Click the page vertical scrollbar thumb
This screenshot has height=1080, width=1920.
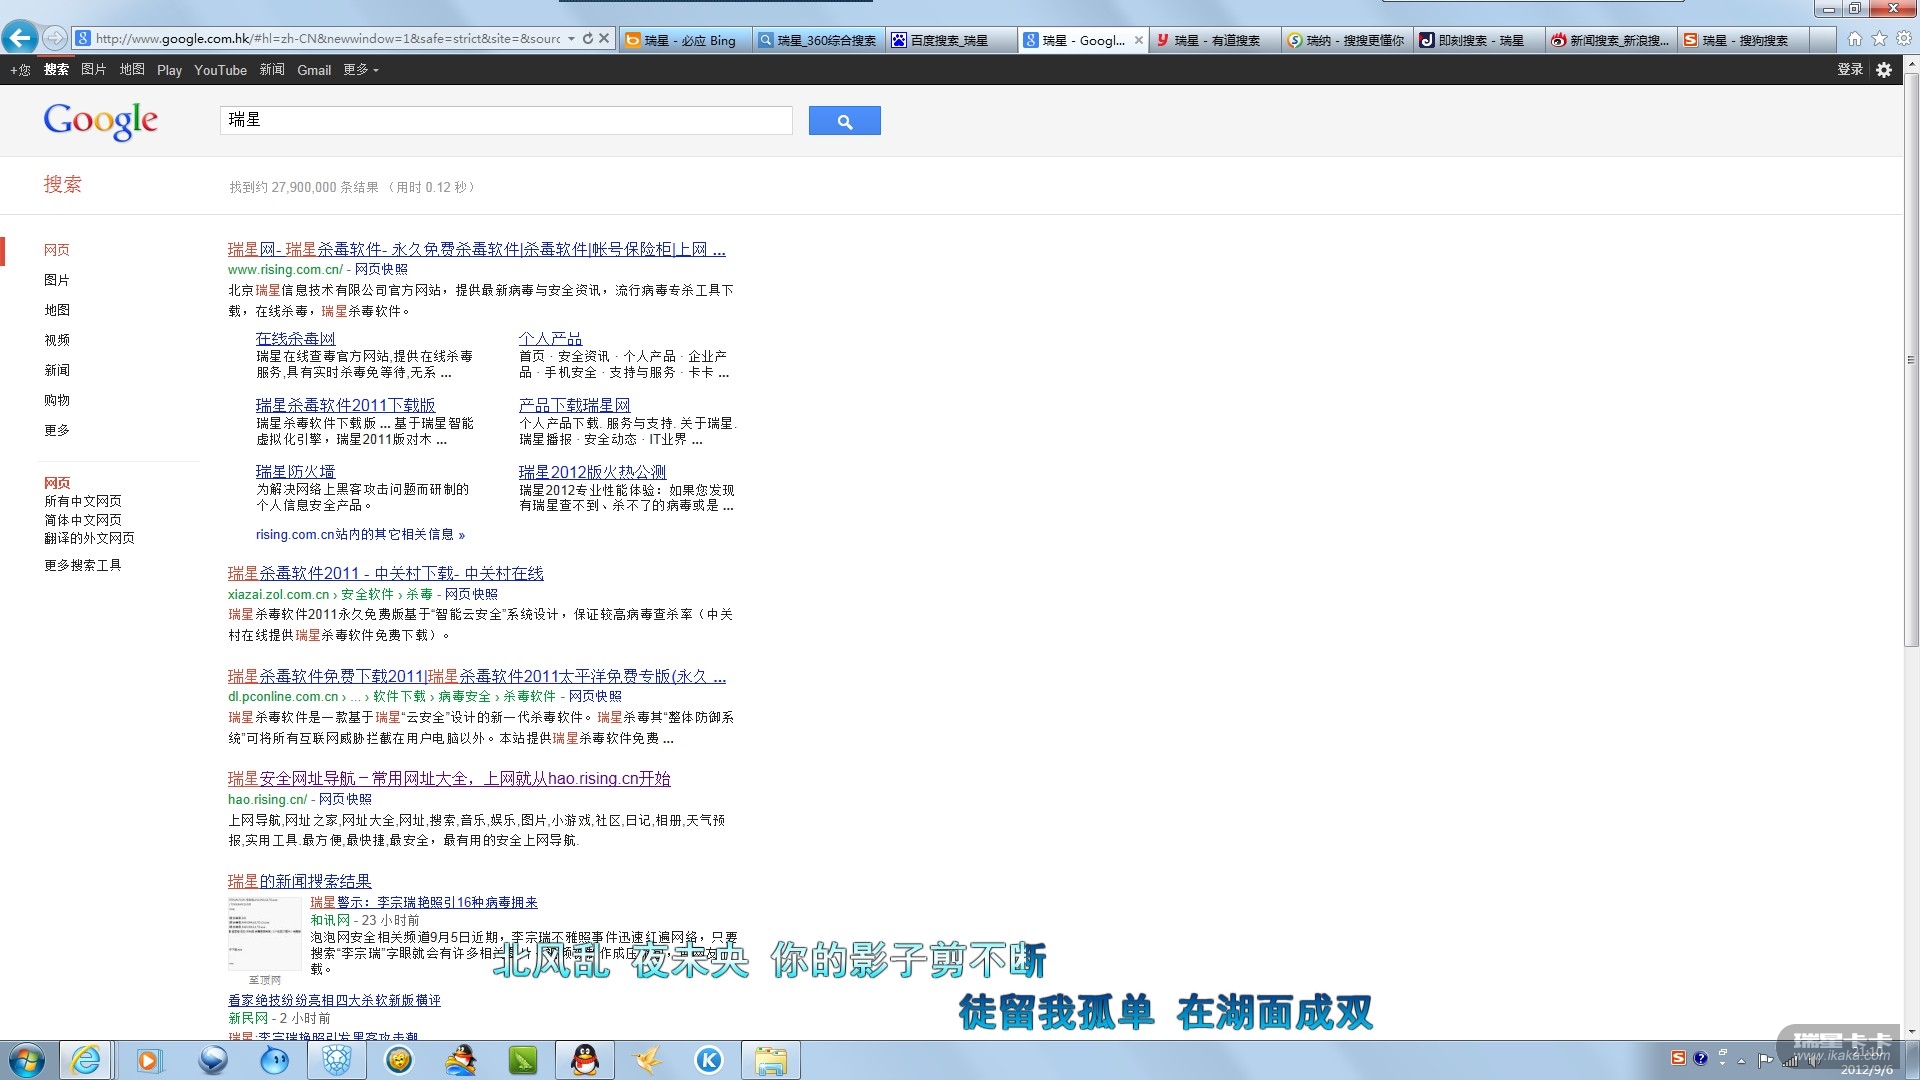click(x=1911, y=360)
